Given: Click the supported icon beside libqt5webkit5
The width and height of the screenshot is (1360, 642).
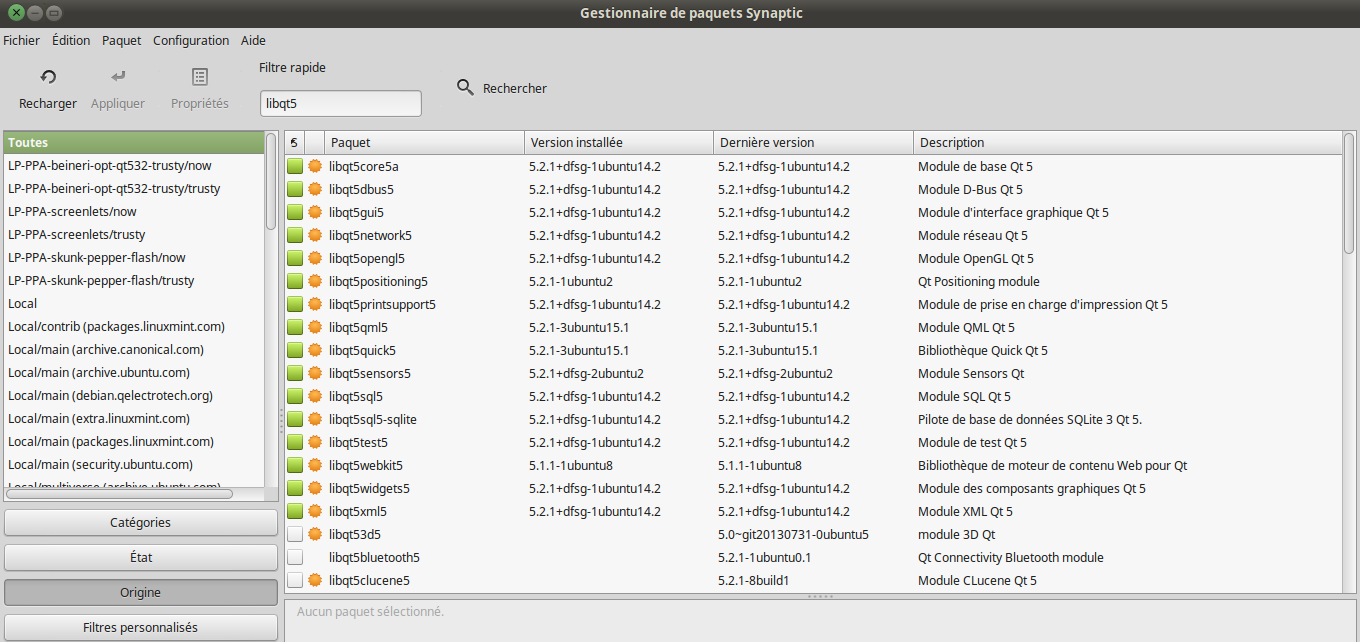Looking at the screenshot, I should click(x=315, y=466).
